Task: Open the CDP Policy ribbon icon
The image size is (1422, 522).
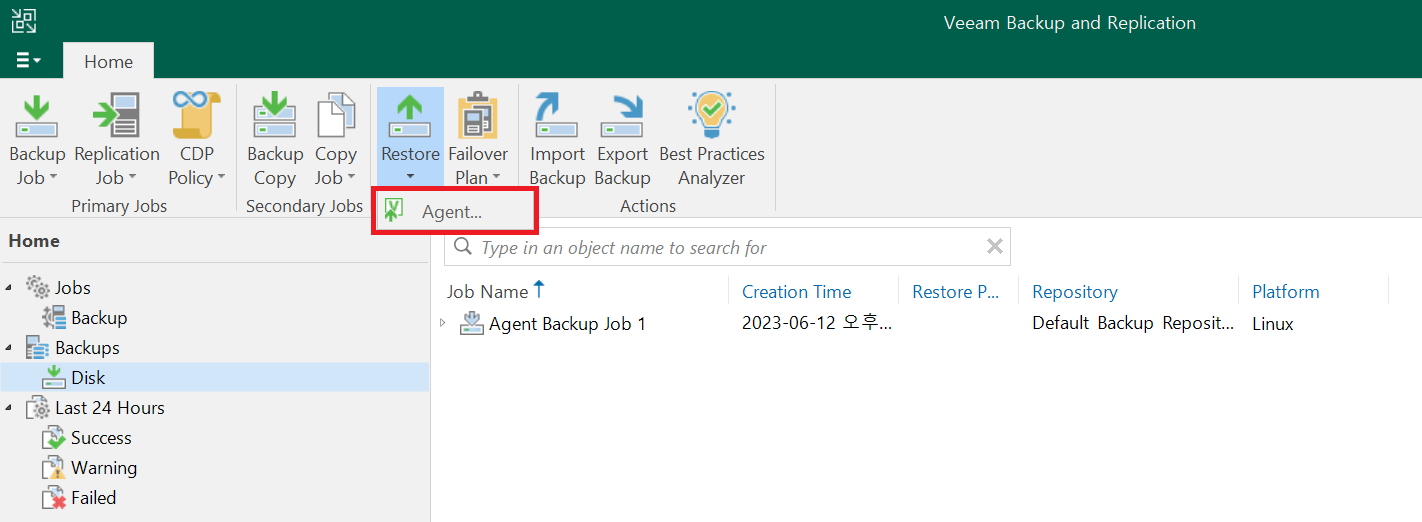Action: pyautogui.click(x=196, y=115)
